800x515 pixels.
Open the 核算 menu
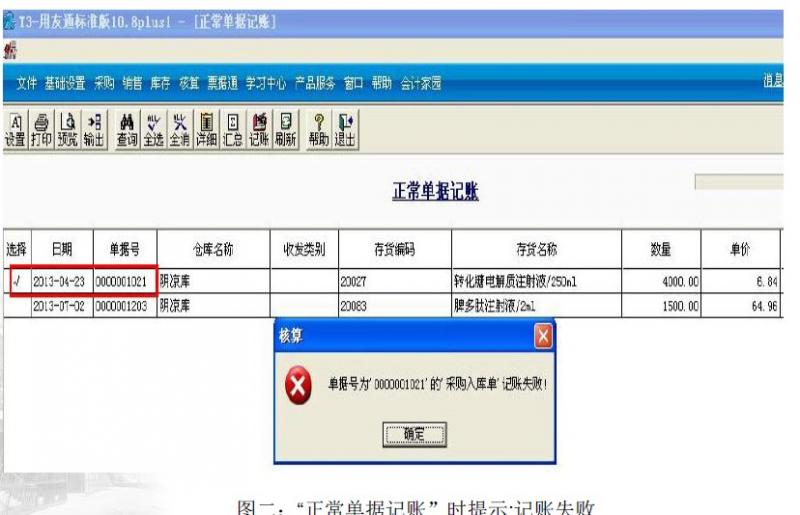pos(189,83)
